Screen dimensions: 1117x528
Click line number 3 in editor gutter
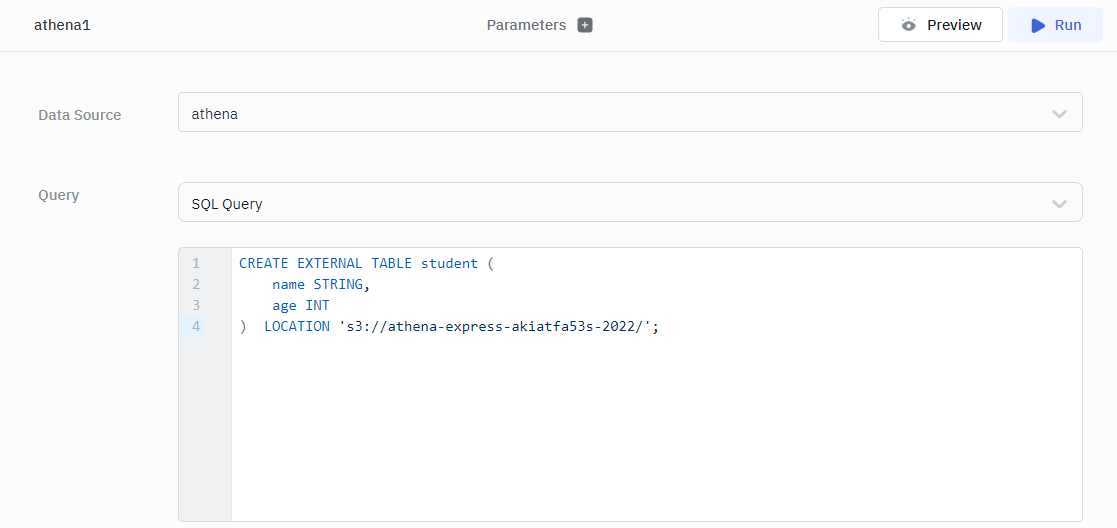point(196,306)
